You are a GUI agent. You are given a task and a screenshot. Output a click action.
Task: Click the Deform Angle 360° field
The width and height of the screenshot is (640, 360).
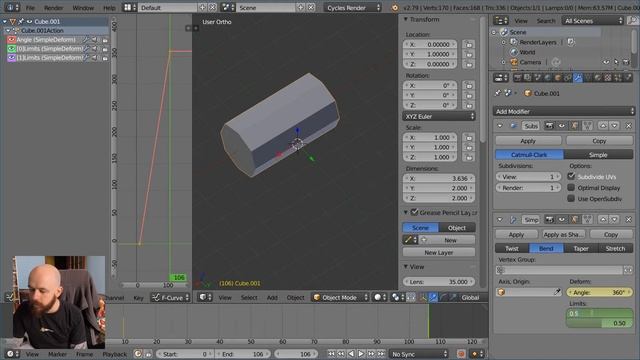[600, 292]
